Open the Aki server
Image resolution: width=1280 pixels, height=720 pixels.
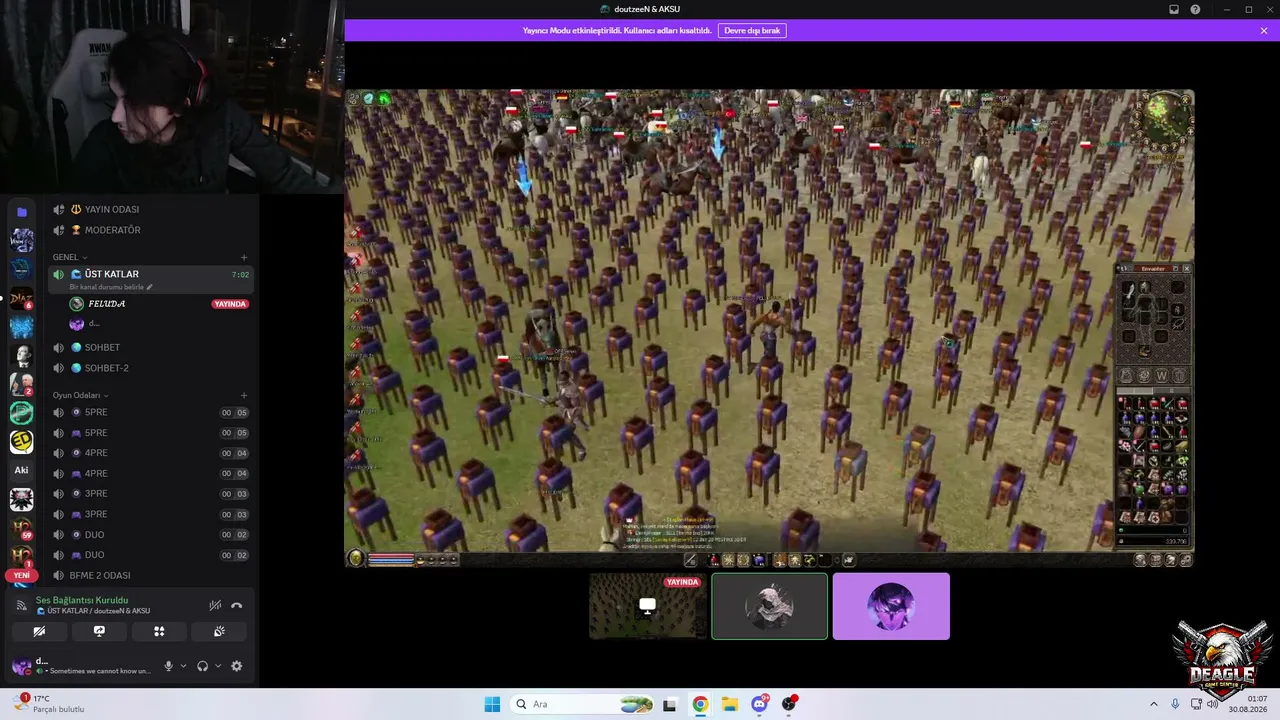(22, 470)
